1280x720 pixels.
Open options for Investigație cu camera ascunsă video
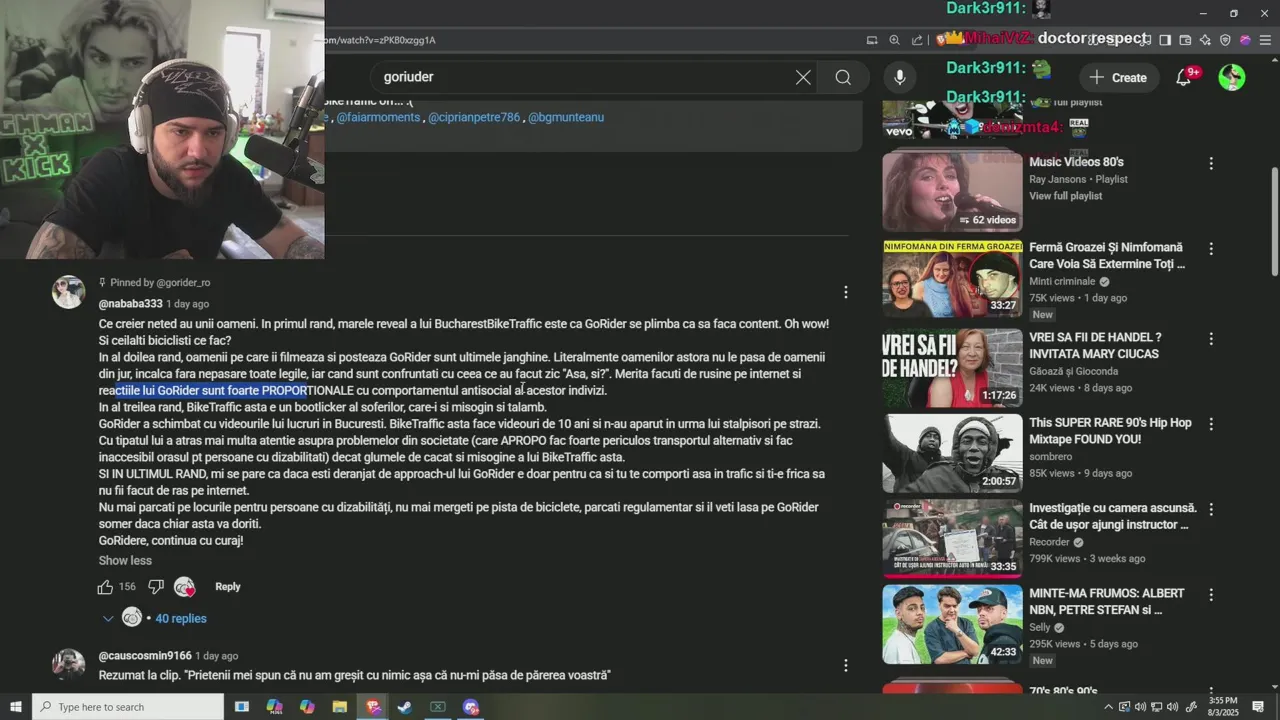(x=1211, y=509)
